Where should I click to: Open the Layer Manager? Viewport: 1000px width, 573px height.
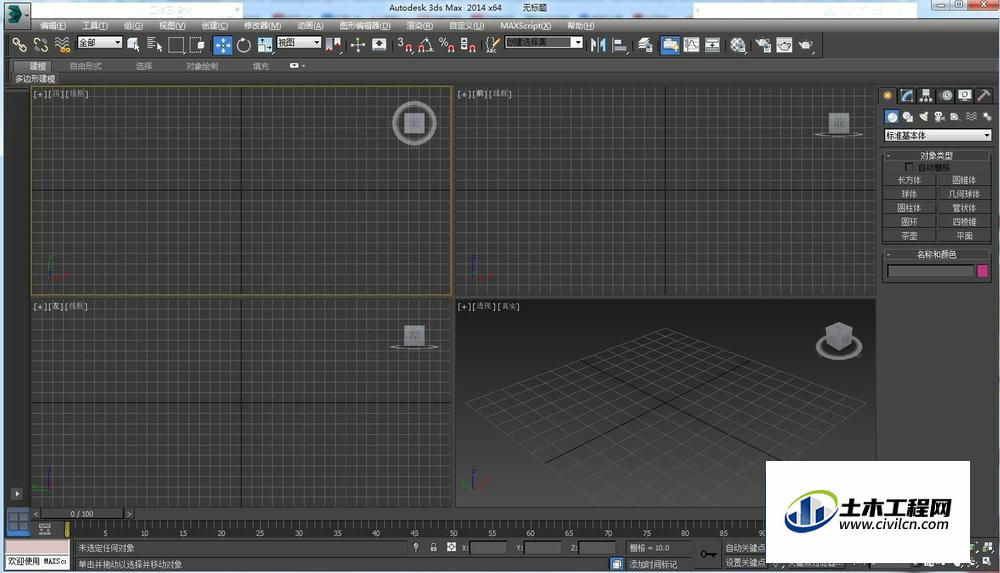645,45
